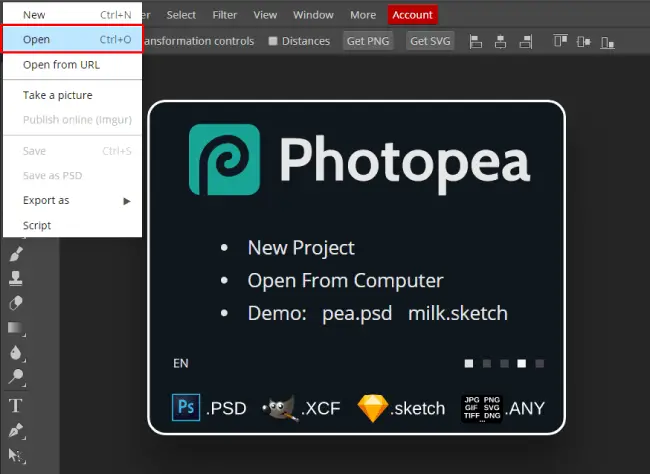Image resolution: width=650 pixels, height=474 pixels.
Task: Click the Get PNG button
Action: click(x=368, y=41)
